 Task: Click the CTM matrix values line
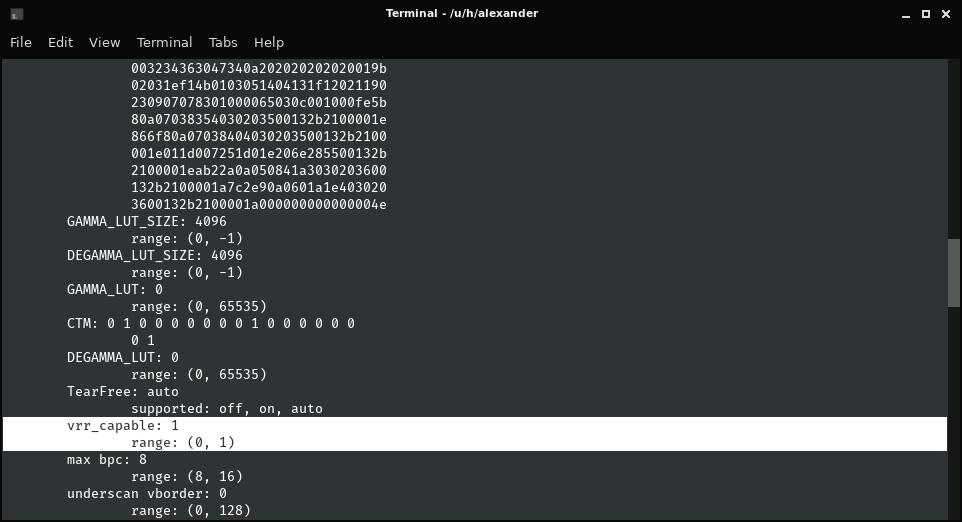[x=210, y=324]
